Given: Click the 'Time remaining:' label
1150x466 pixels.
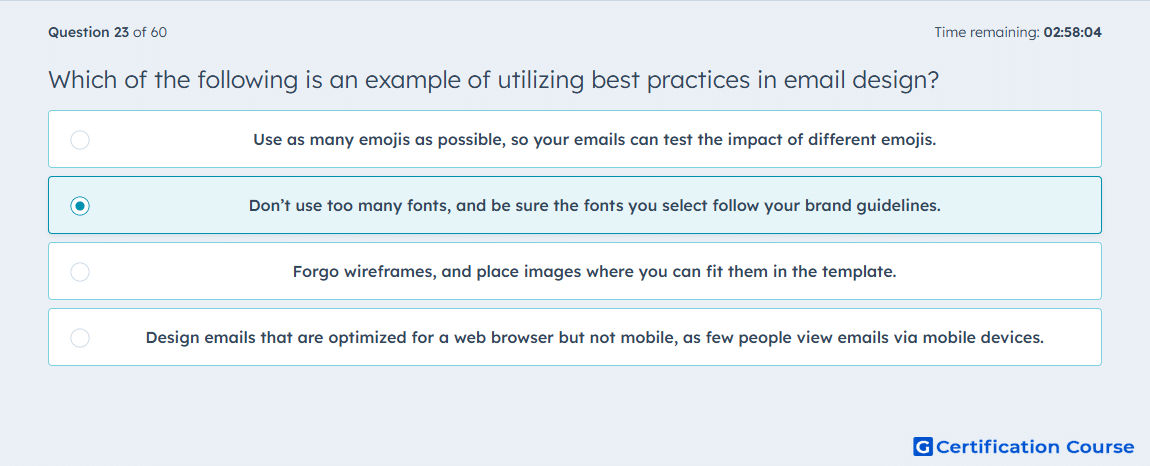Looking at the screenshot, I should (986, 32).
